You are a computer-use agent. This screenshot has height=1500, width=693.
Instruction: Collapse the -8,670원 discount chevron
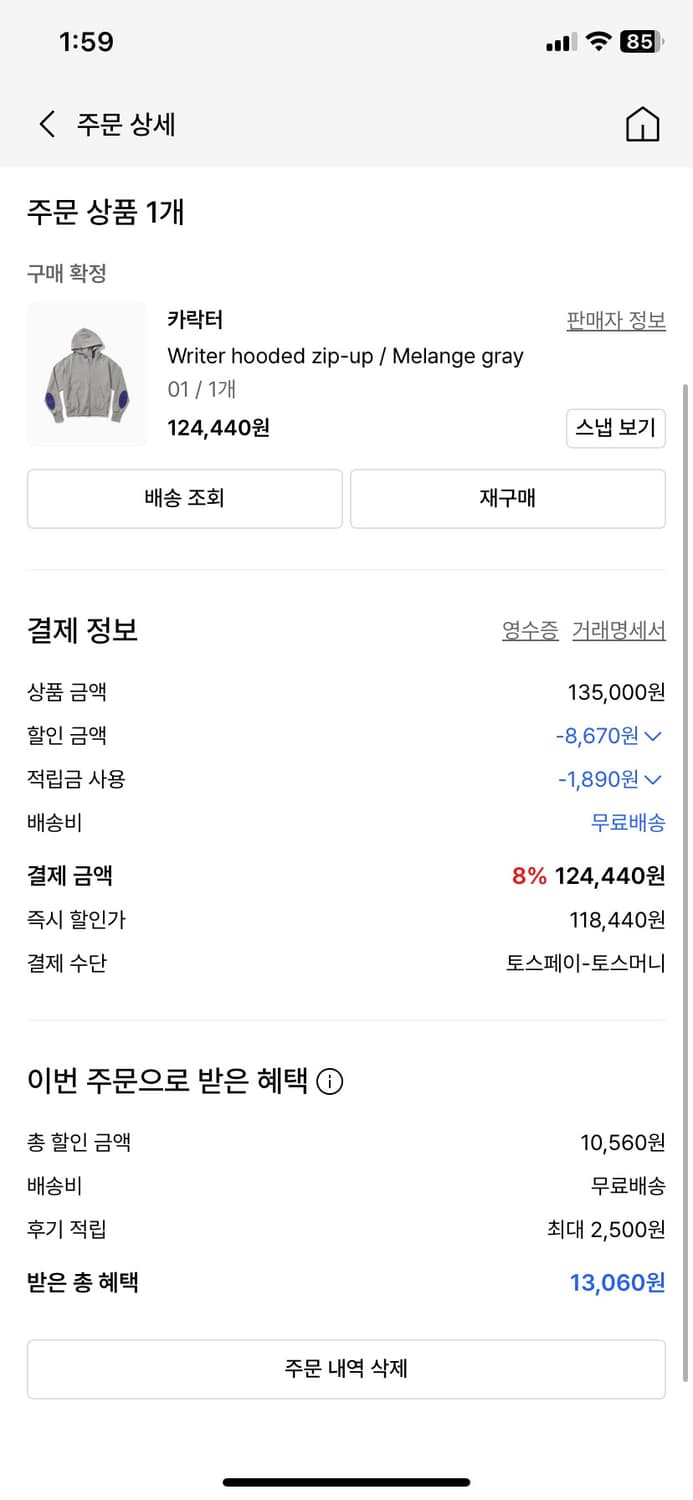(655, 735)
